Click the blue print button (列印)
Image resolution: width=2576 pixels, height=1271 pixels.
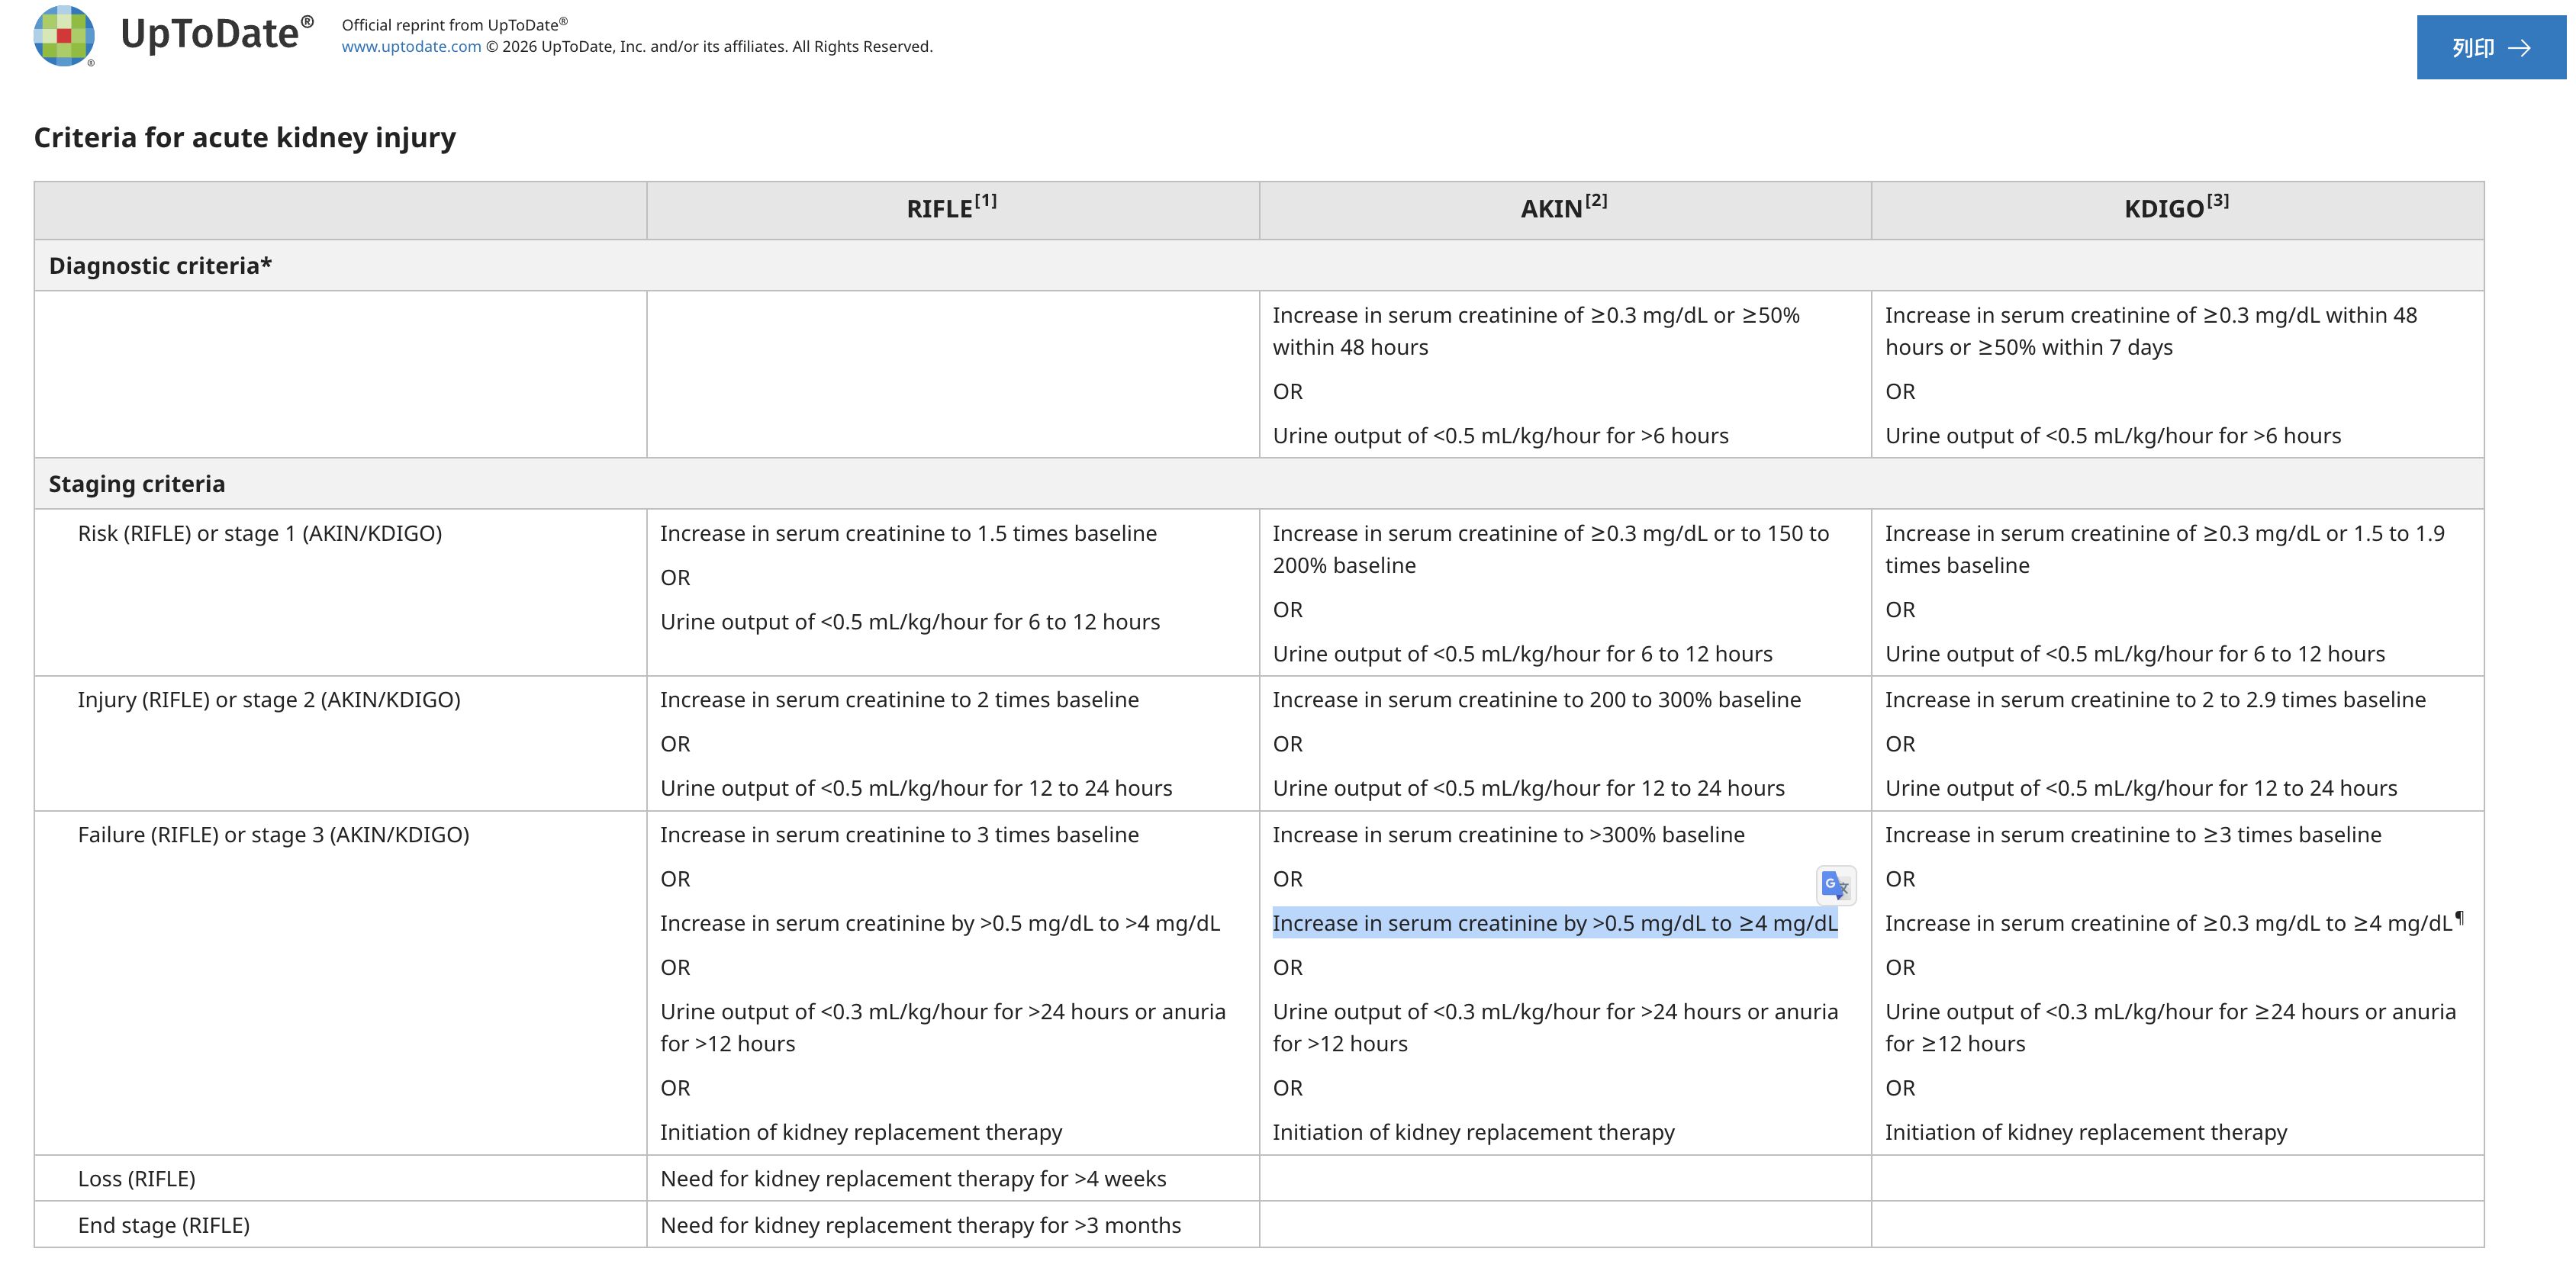(2491, 47)
